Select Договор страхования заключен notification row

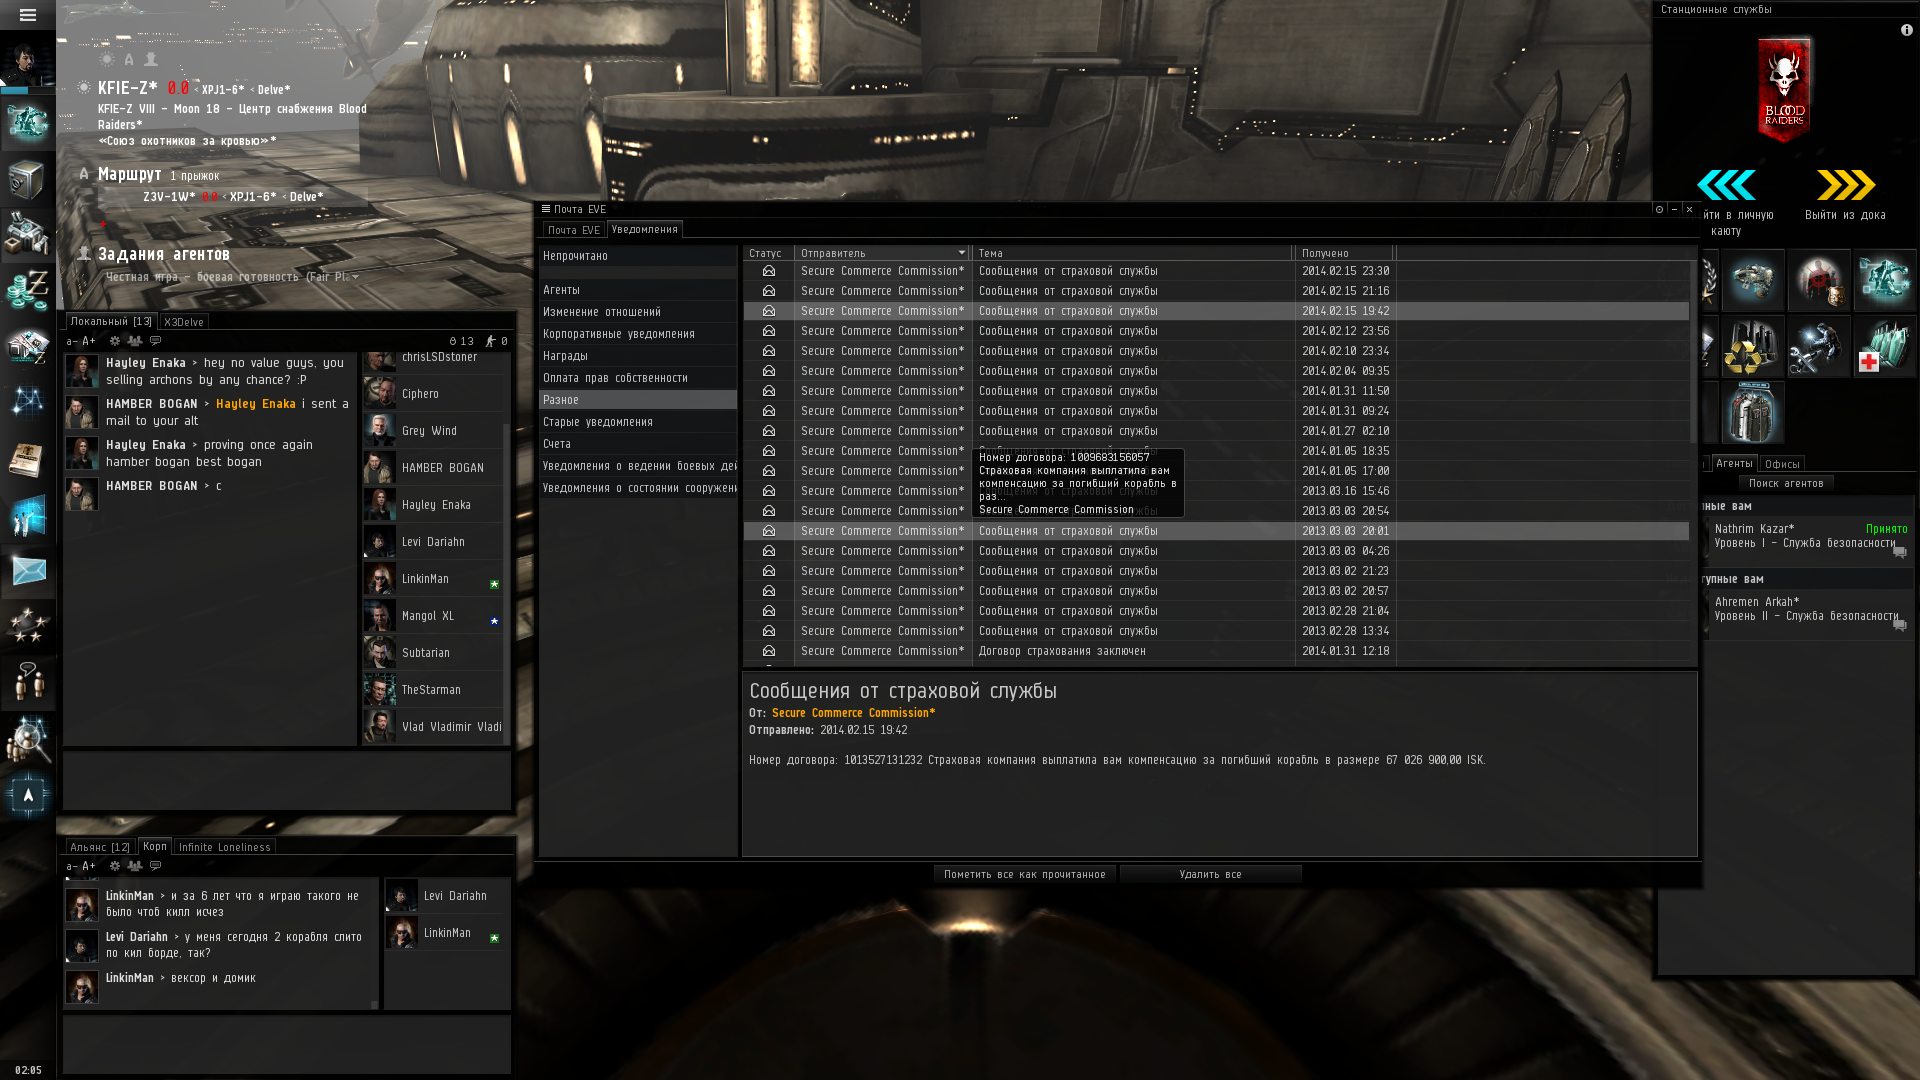(1216, 651)
